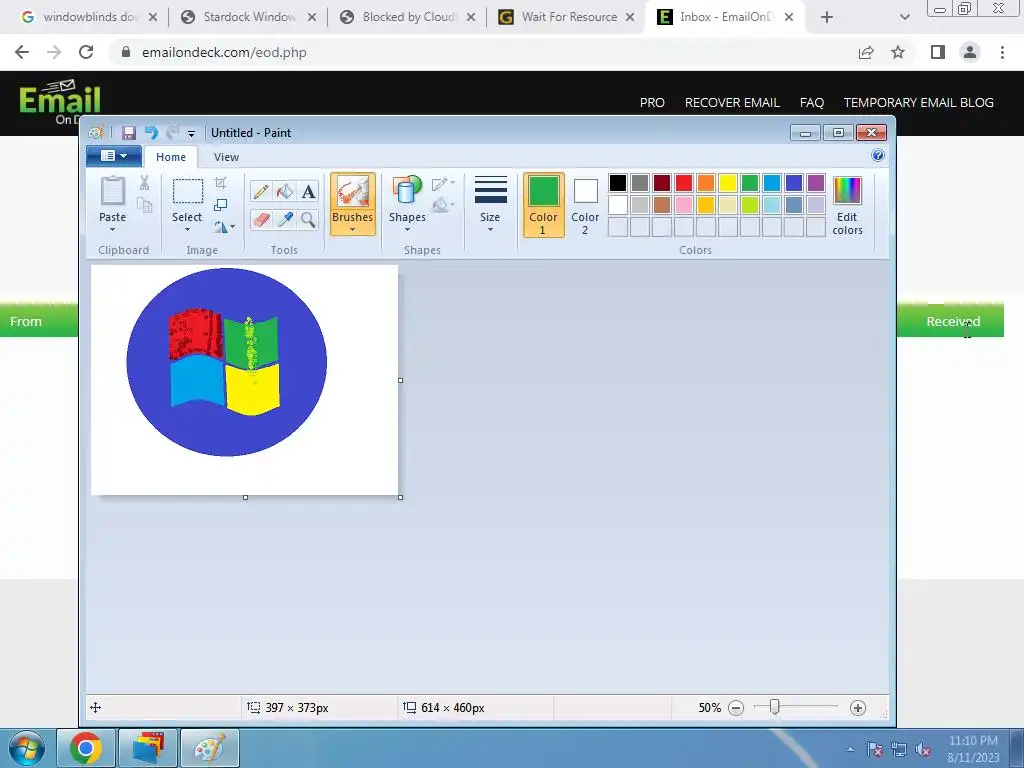Click the Edit colors rainbow icon
This screenshot has height=768, width=1024.
pyautogui.click(x=847, y=191)
